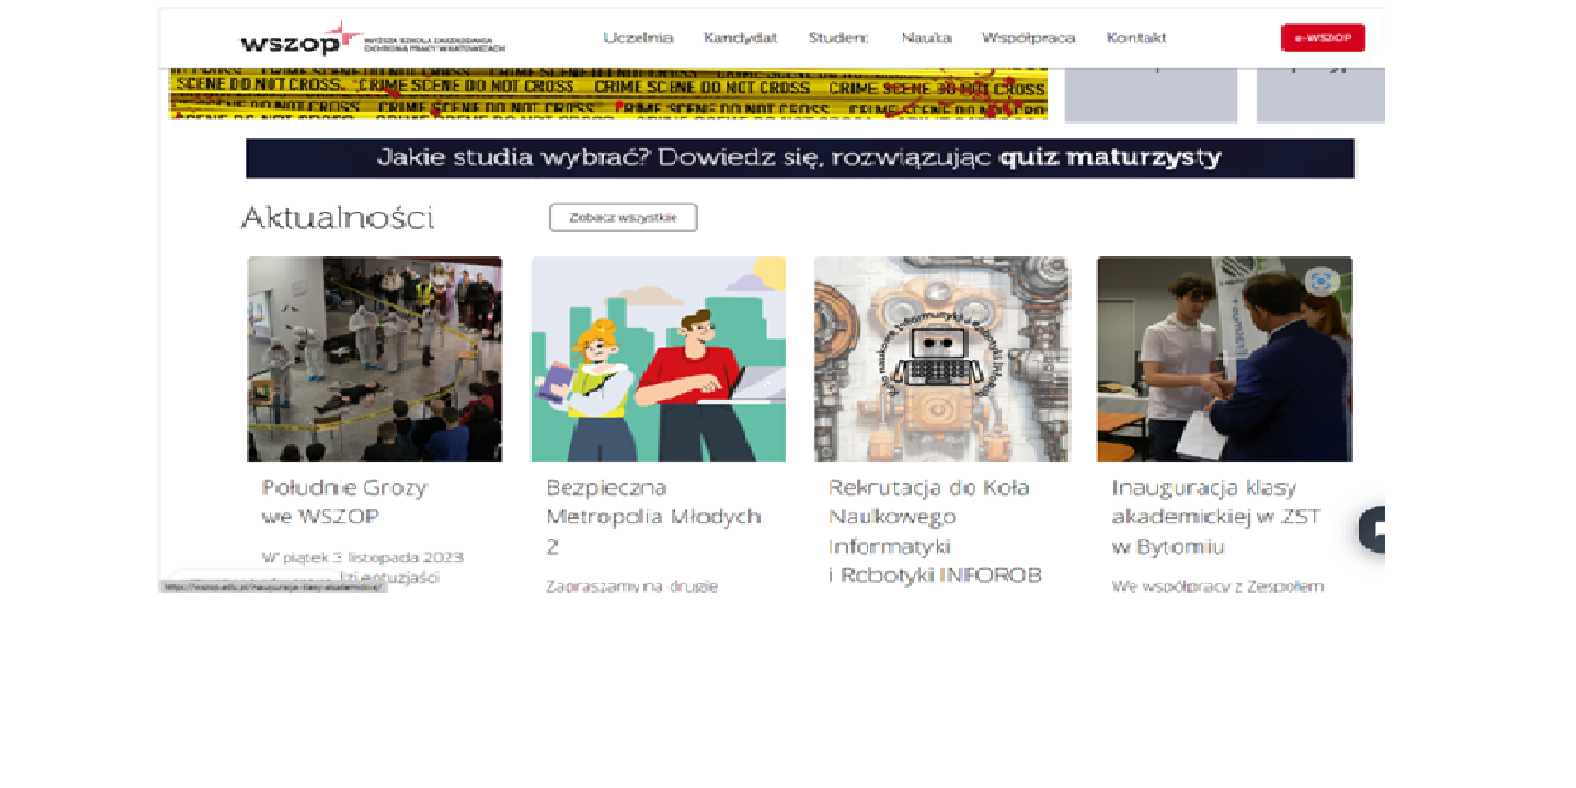Click text 'W piątek 3 listopada 2023'
This screenshot has width=1576, height=788.
pyautogui.click(x=362, y=557)
